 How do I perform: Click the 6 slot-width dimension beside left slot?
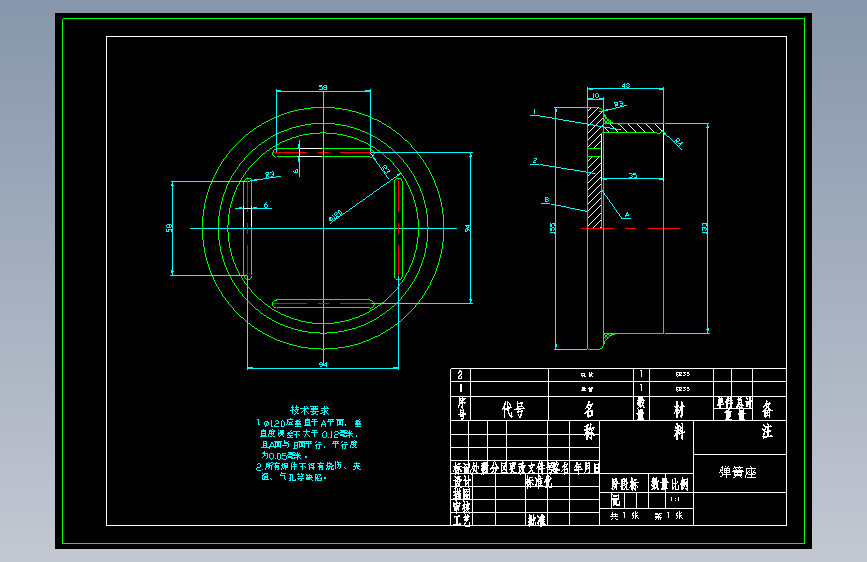pyautogui.click(x=265, y=205)
